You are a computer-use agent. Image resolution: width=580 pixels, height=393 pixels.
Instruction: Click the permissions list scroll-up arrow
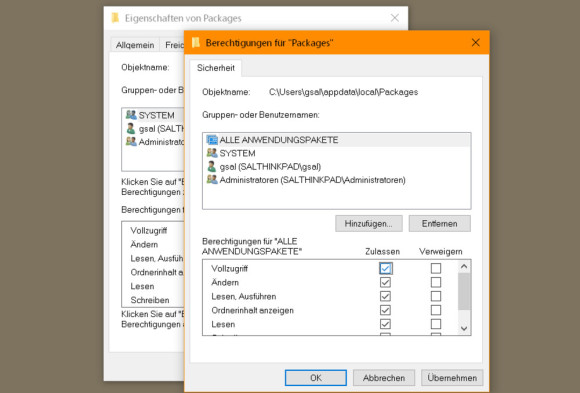[x=464, y=266]
